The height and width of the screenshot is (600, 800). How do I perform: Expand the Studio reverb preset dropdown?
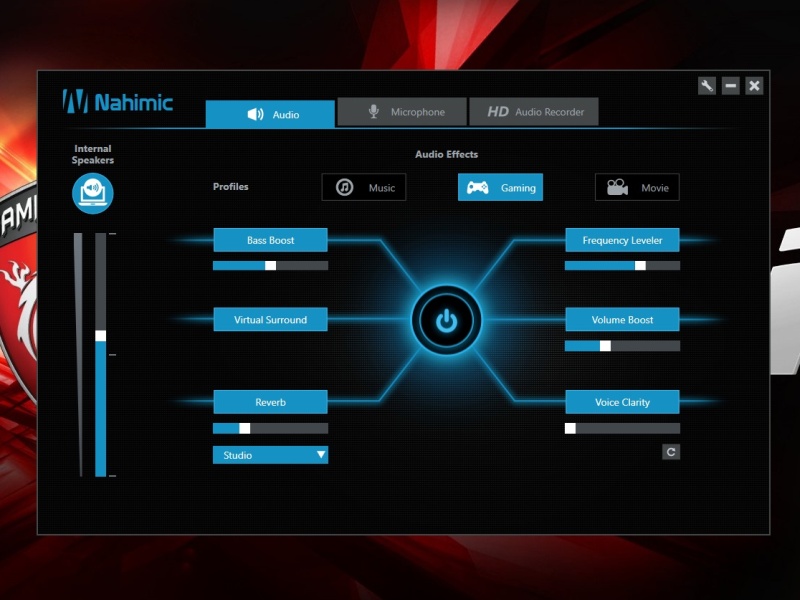point(270,455)
